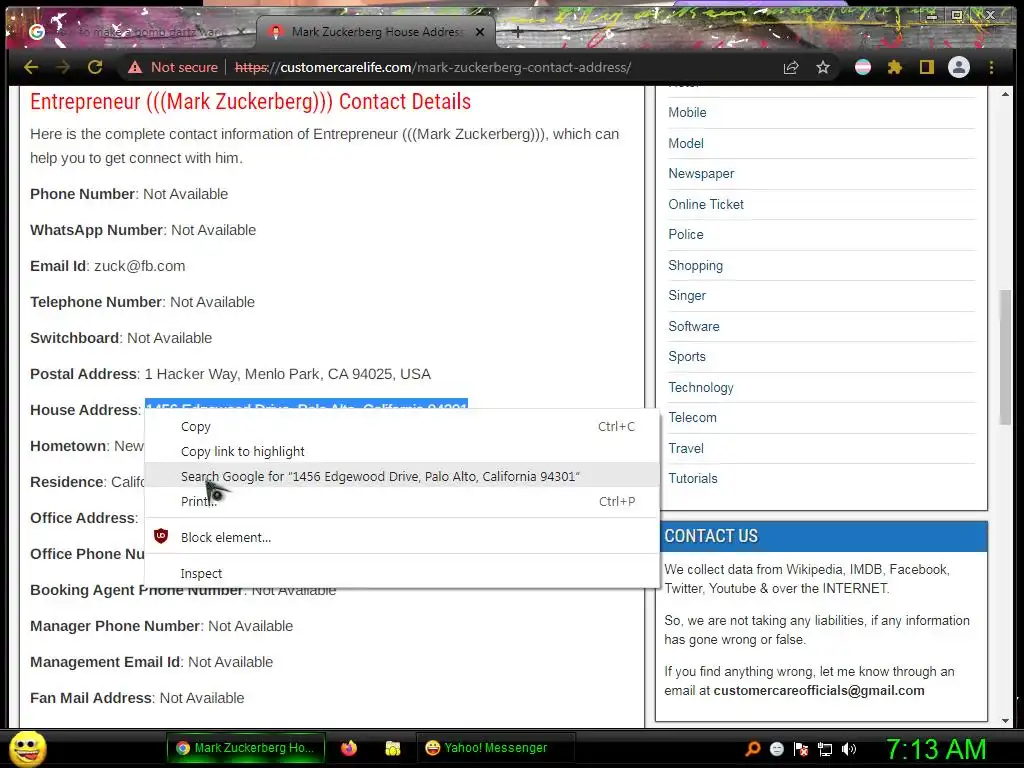
Task: Open the Shopping category link
Action: coord(696,265)
